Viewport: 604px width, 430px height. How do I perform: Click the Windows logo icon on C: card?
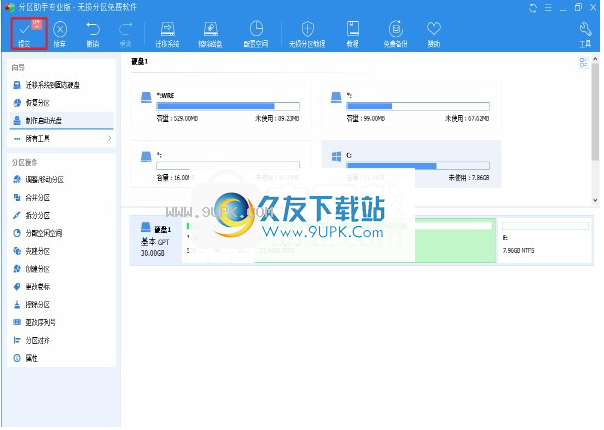(x=336, y=156)
